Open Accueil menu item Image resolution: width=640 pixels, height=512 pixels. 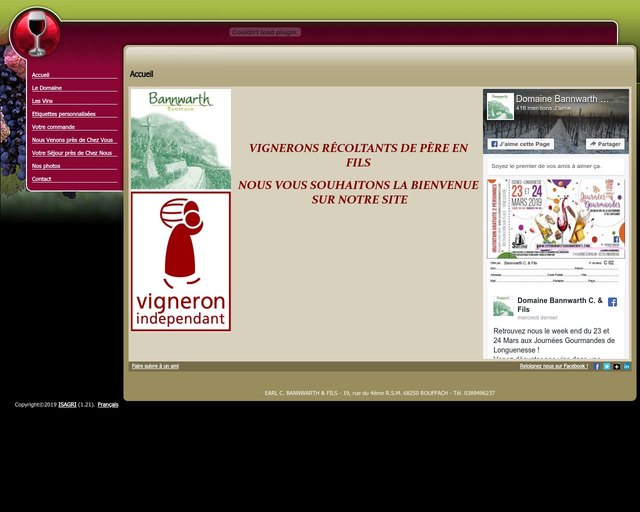[40, 75]
